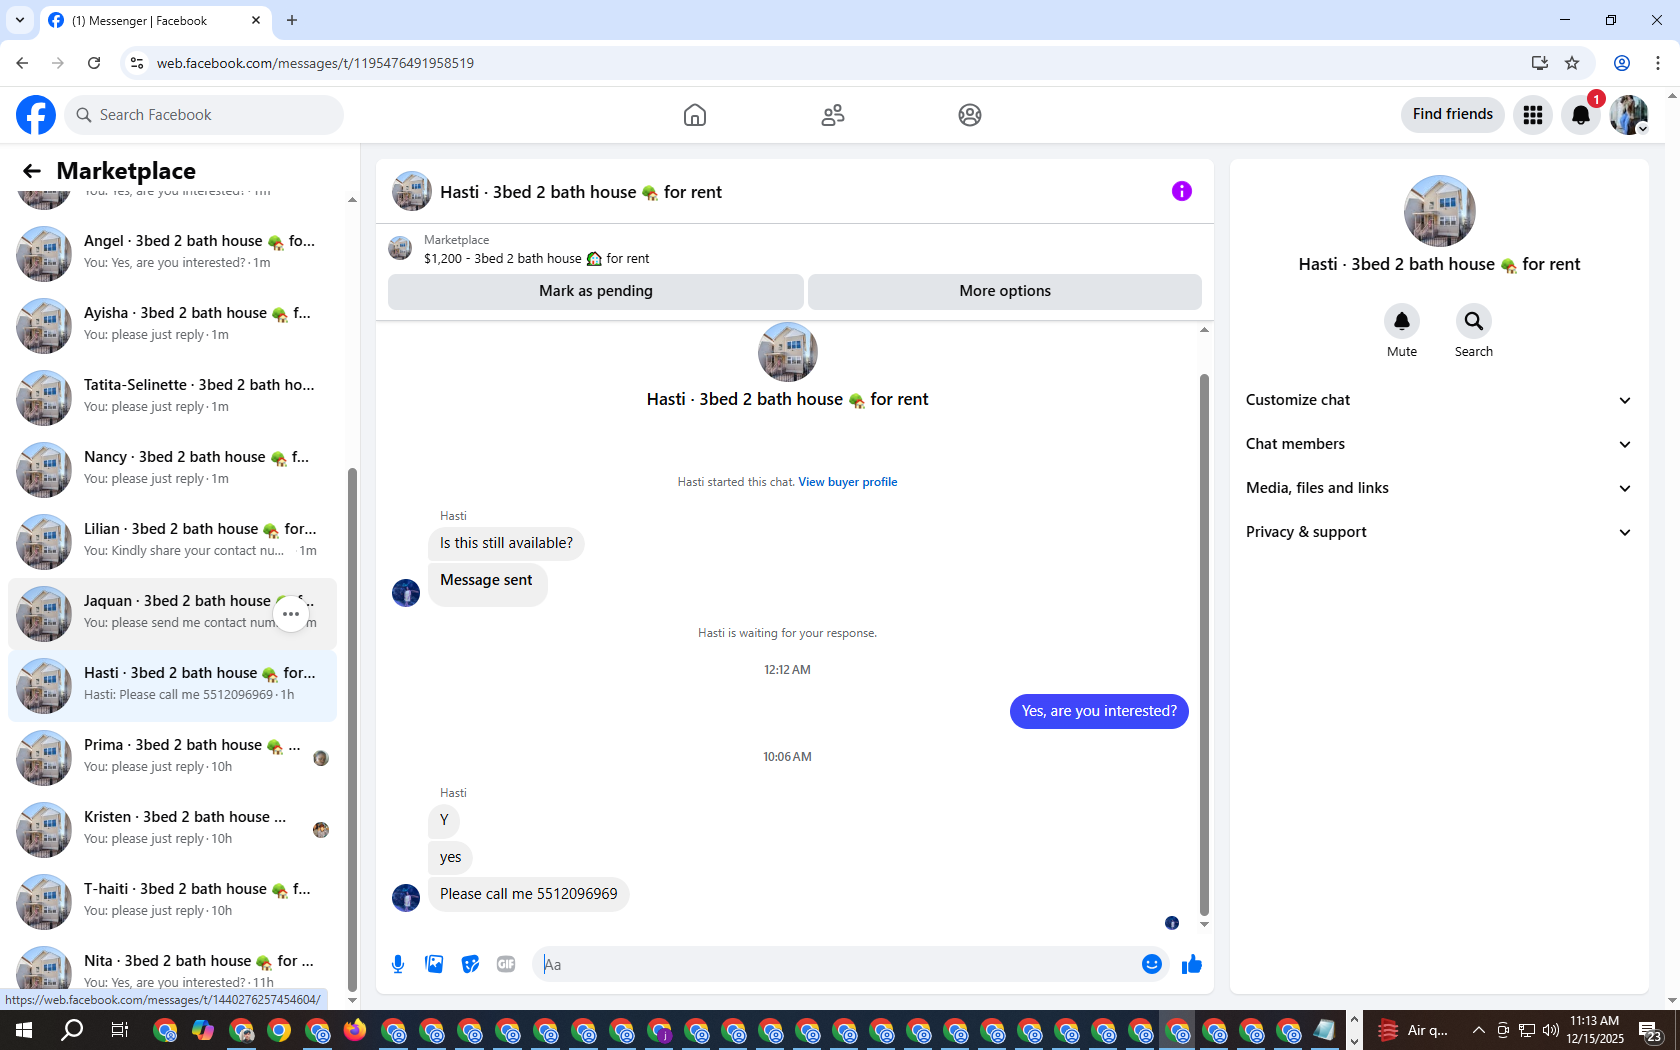The image size is (1680, 1050).
Task: Open the Groups icon in top navigation
Action: click(x=970, y=115)
